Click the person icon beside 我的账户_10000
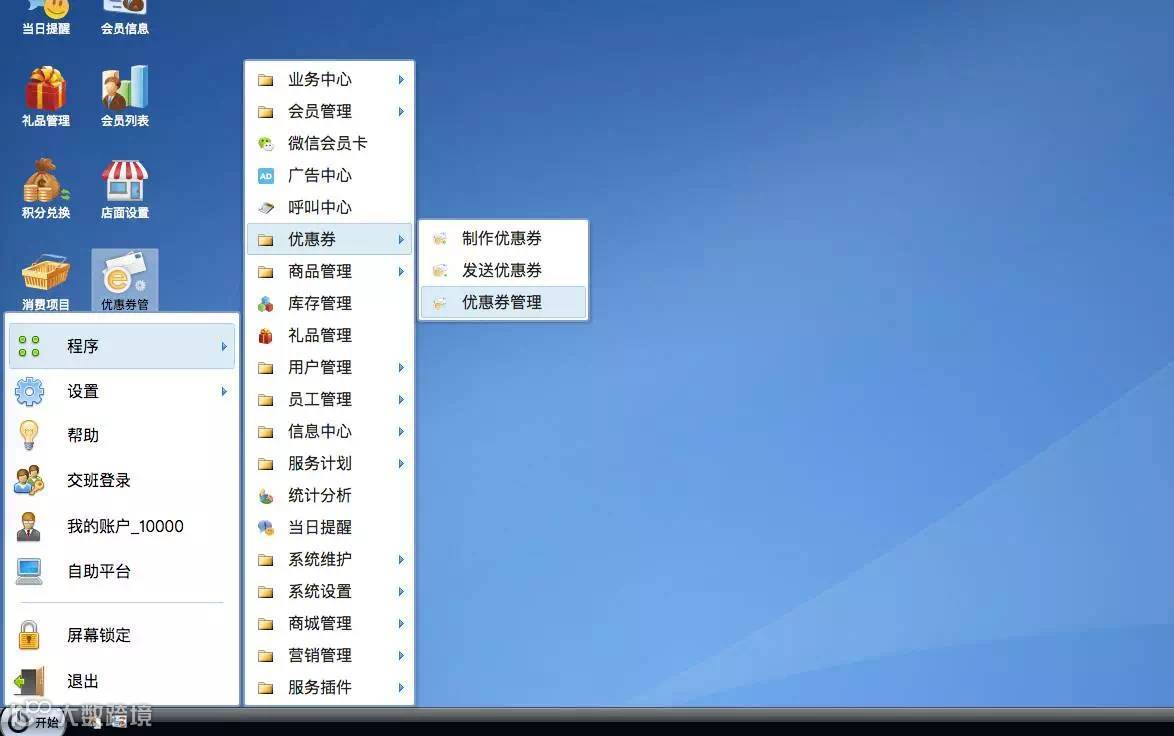Viewport: 1174px width, 736px height. tap(29, 526)
